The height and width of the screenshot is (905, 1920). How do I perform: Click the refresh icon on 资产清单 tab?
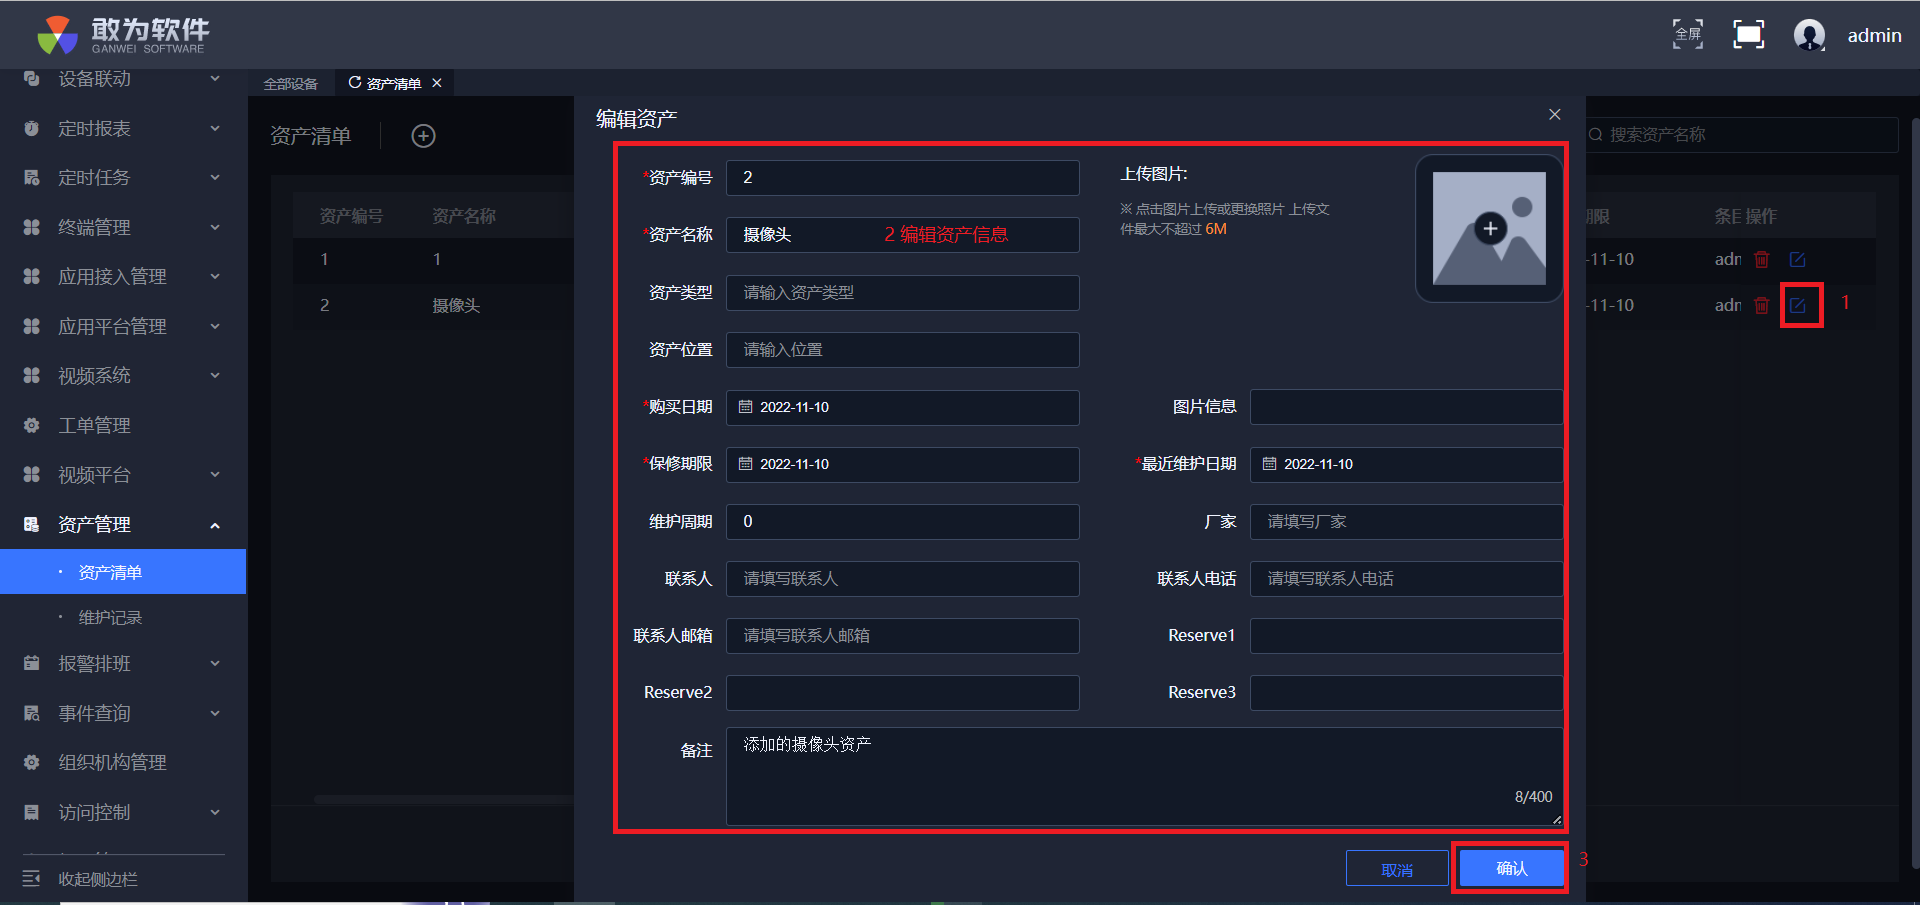click(x=354, y=83)
